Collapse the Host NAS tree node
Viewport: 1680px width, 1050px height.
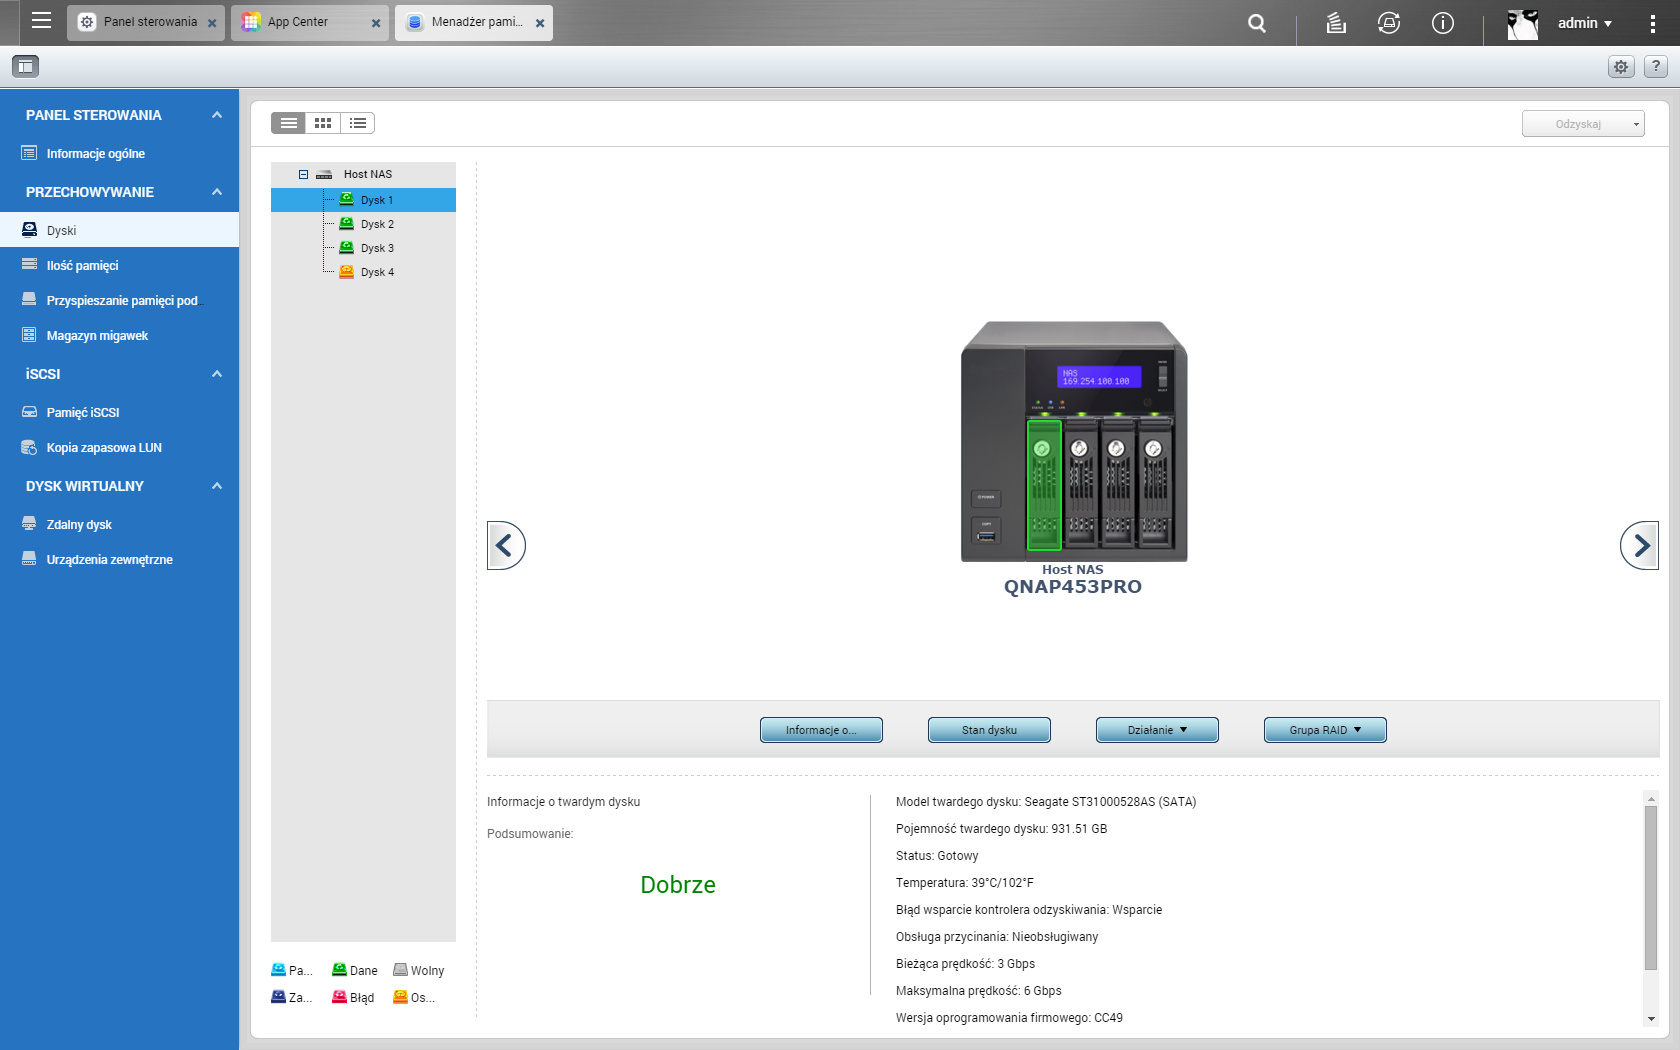(x=303, y=174)
